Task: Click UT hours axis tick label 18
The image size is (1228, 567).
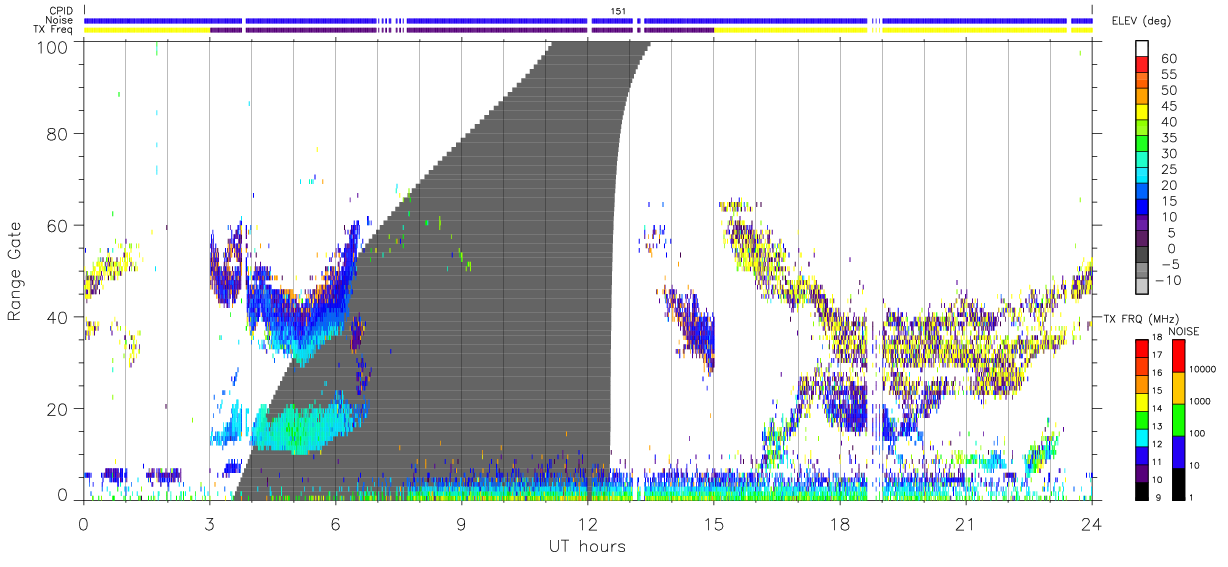Action: (839, 524)
